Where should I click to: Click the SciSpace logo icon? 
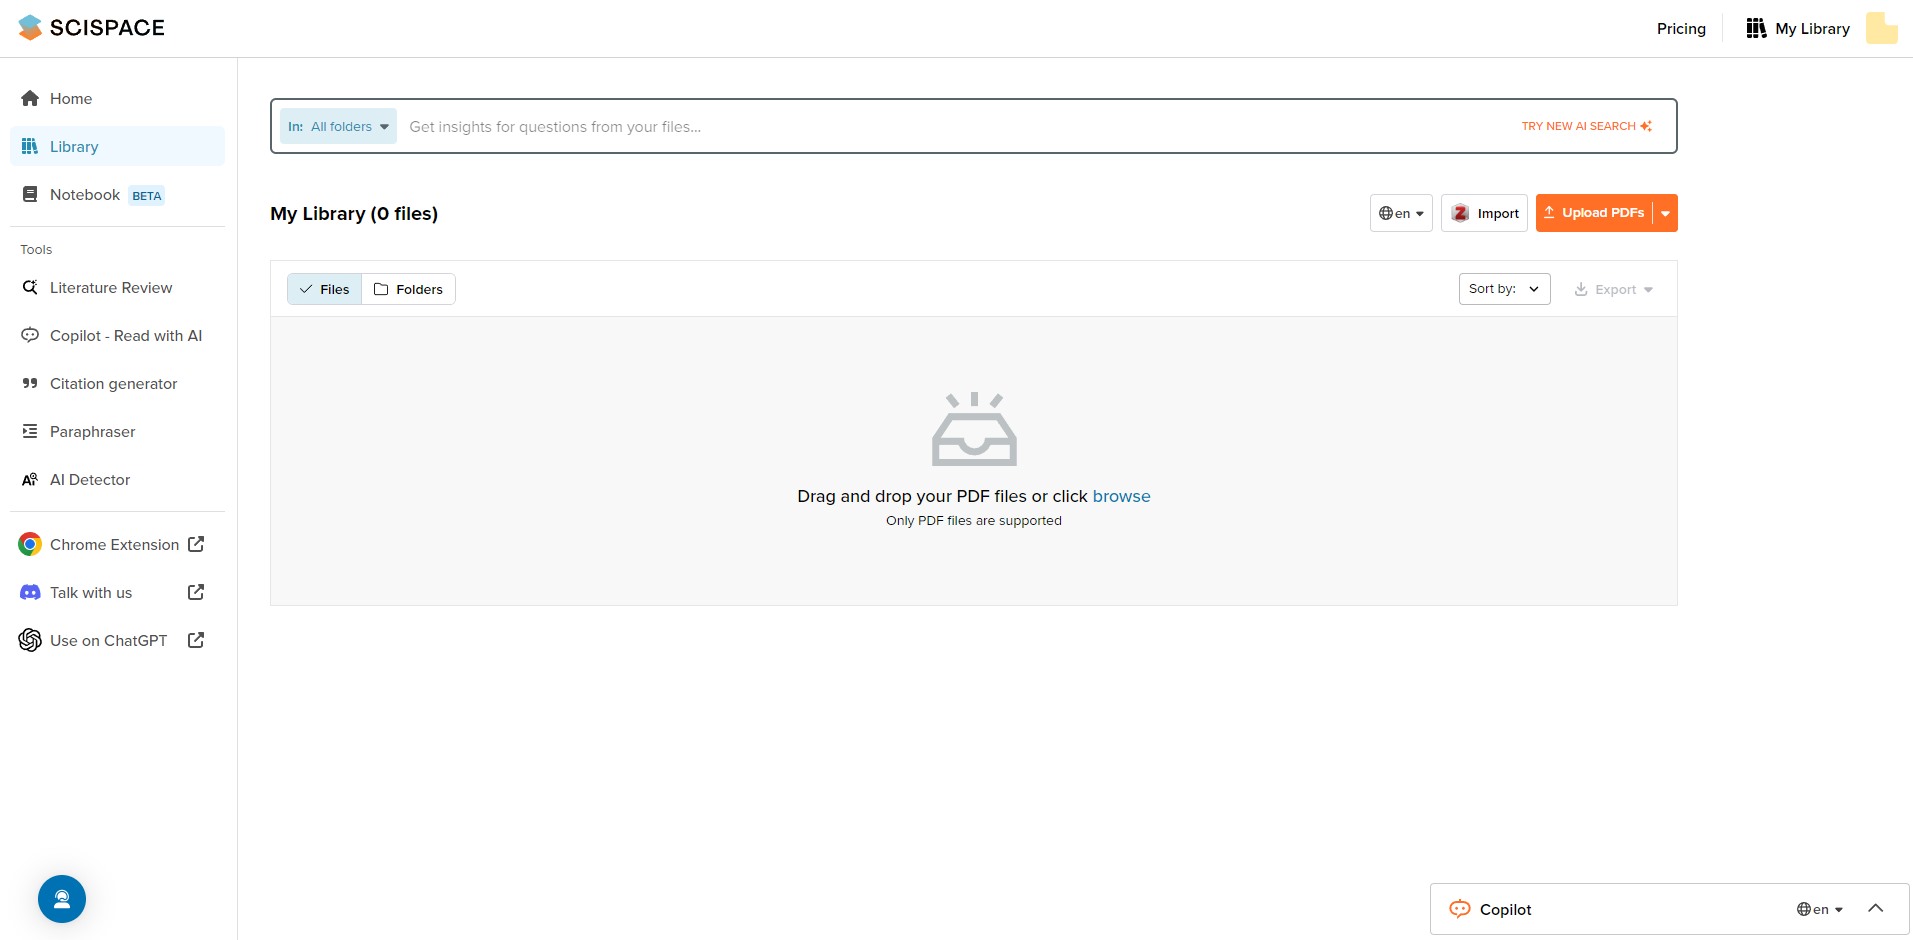tap(30, 28)
